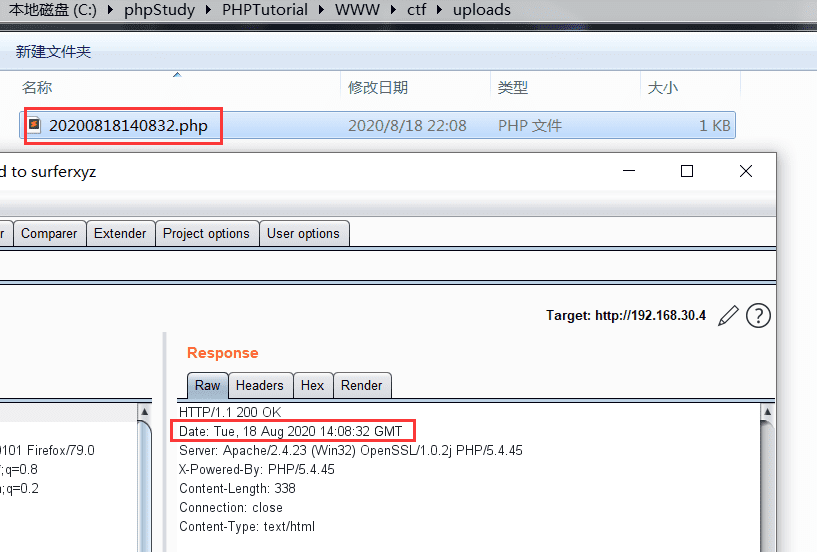Expand breadcrumb arrow after WWW
This screenshot has width=817, height=552.
[x=393, y=10]
